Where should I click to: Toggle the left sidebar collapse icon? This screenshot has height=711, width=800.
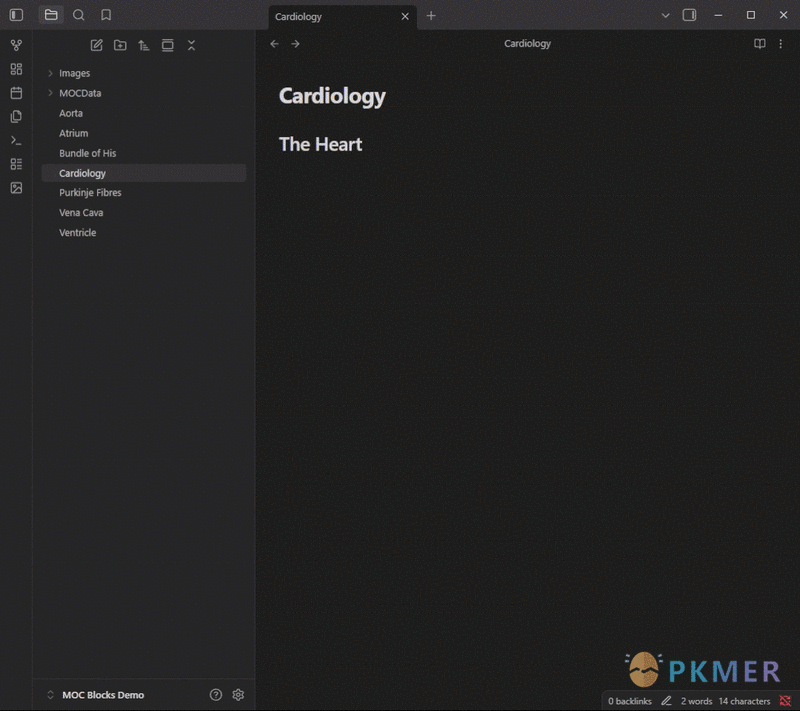click(x=16, y=15)
